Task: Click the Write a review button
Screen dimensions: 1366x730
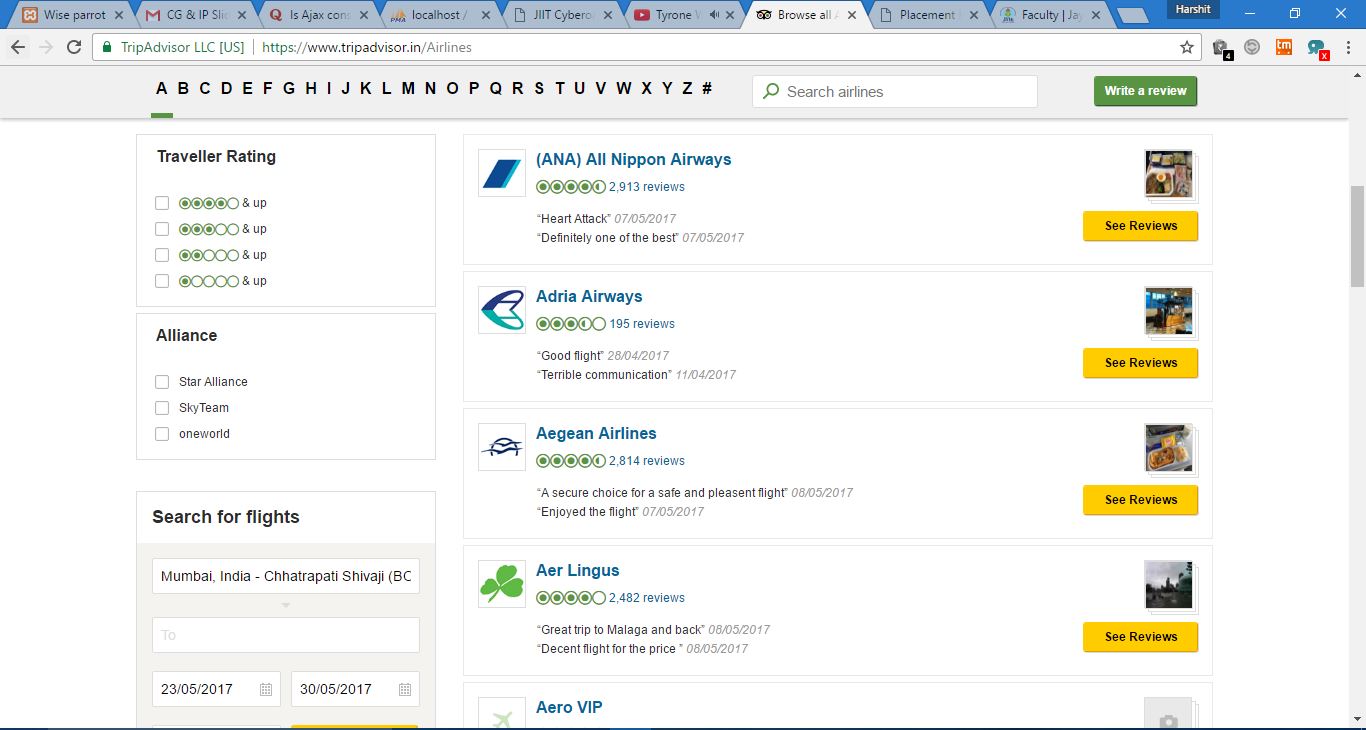Action: (x=1145, y=91)
